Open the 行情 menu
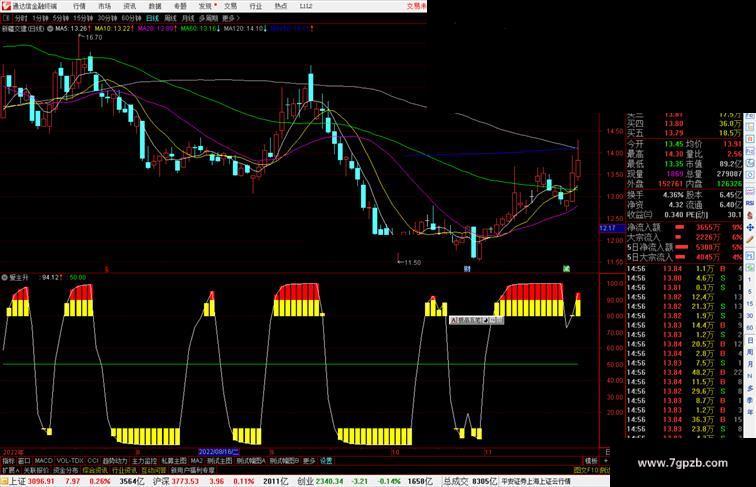756x487 pixels. [x=79, y=6]
